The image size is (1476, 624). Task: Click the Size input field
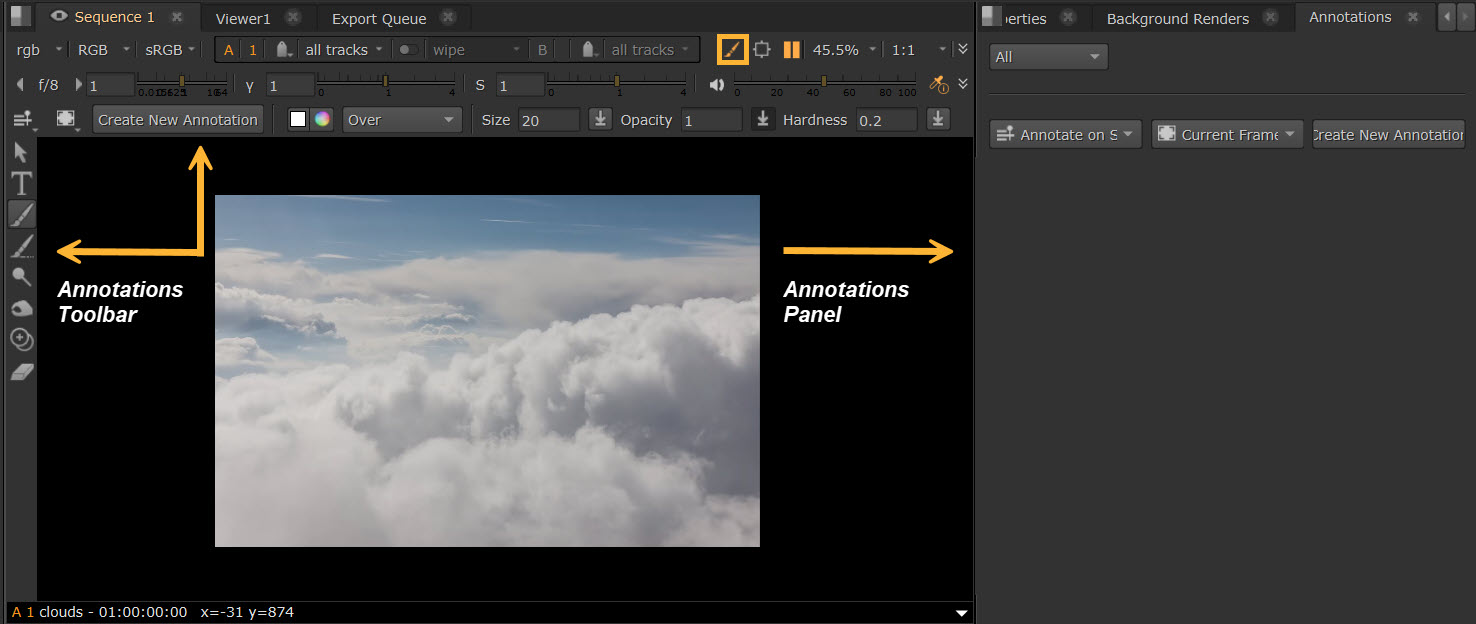pos(548,120)
